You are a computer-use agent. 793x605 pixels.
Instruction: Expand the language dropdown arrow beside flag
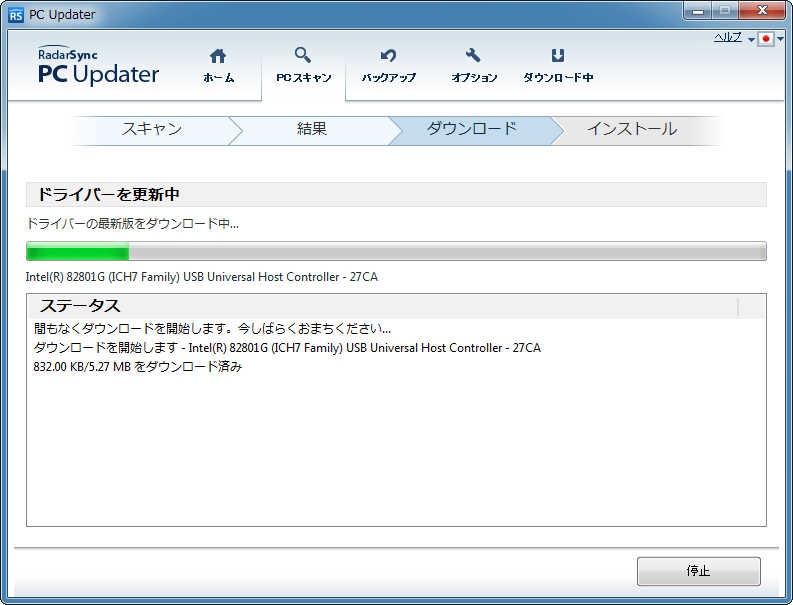pos(780,39)
